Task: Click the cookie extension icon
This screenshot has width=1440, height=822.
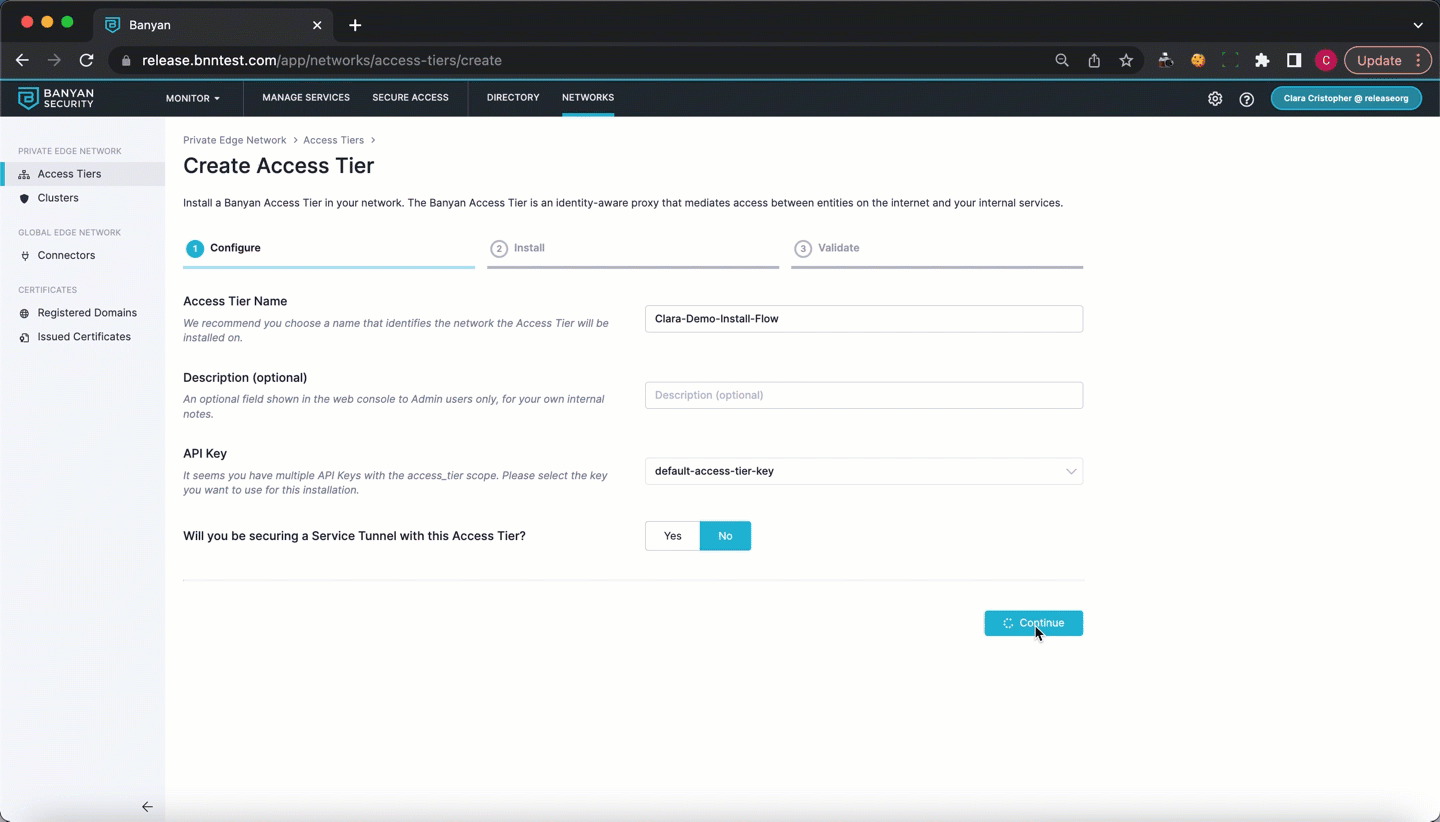Action: tap(1198, 60)
